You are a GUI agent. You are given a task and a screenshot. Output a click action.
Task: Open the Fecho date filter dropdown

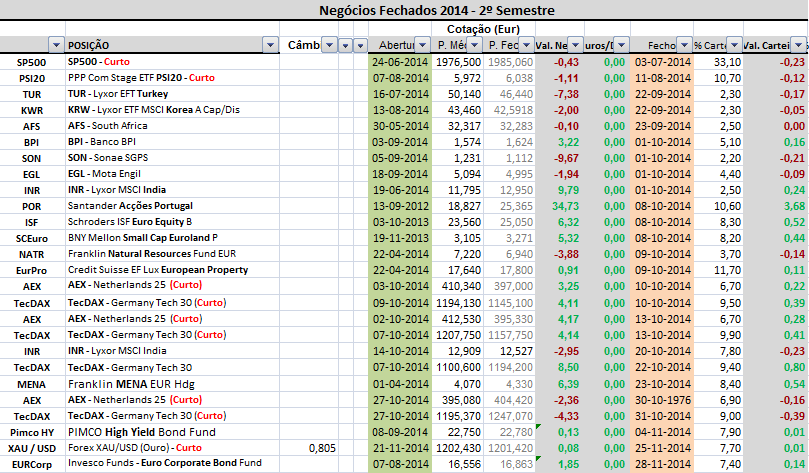(x=684, y=45)
